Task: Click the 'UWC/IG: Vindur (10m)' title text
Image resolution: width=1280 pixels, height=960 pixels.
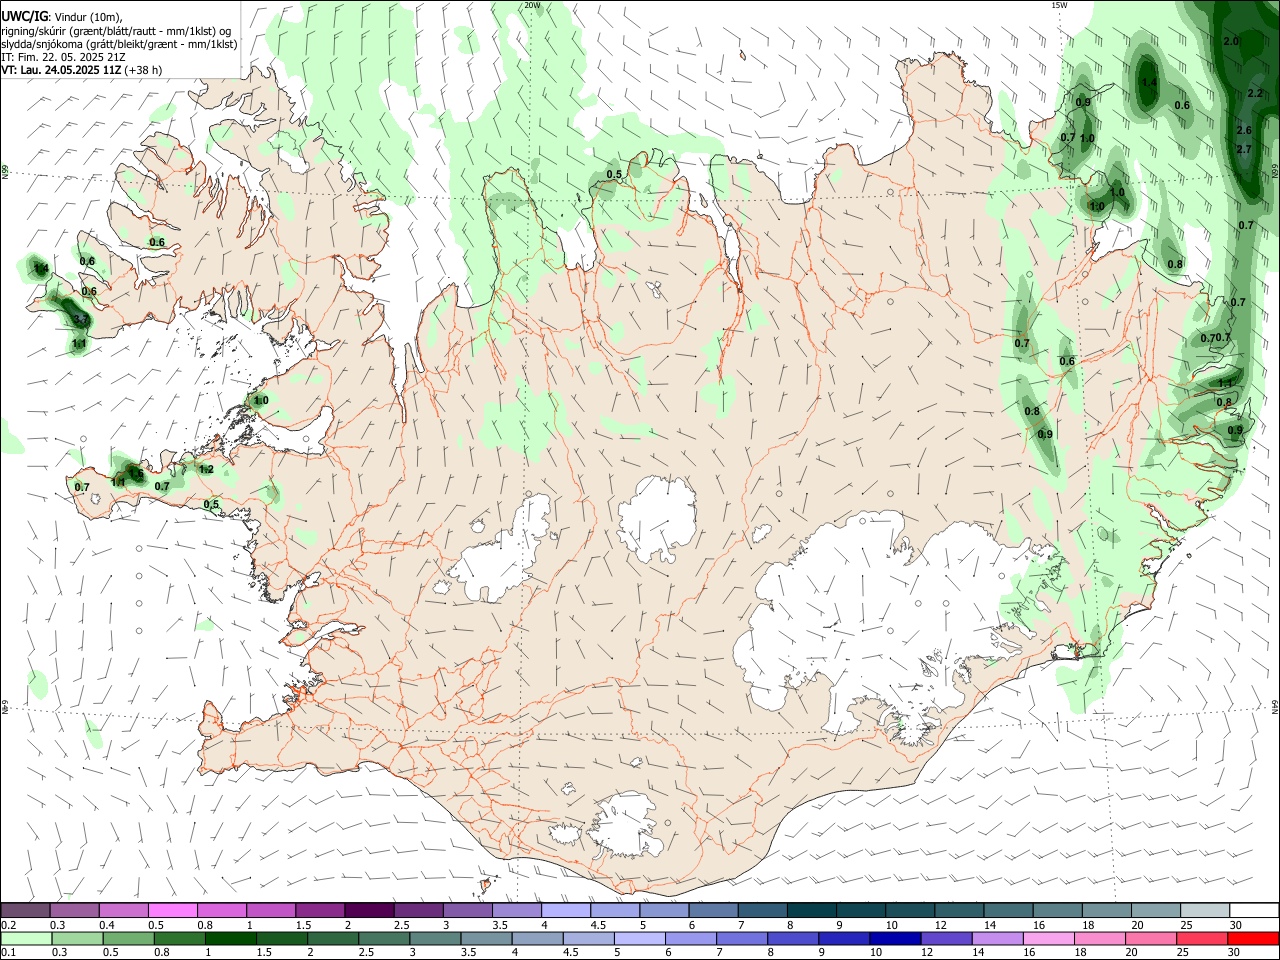Action: 61,17
